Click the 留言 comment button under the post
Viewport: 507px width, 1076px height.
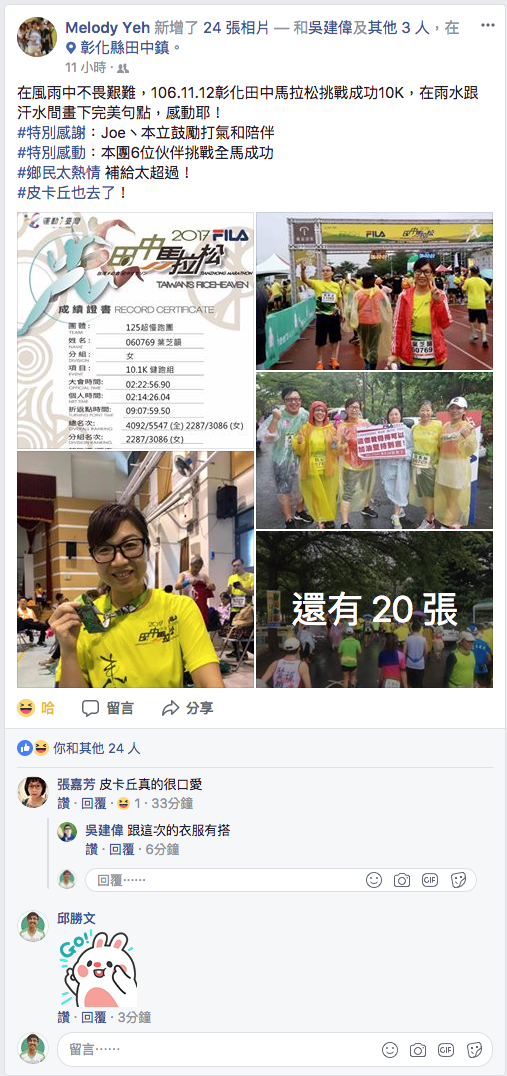point(108,708)
